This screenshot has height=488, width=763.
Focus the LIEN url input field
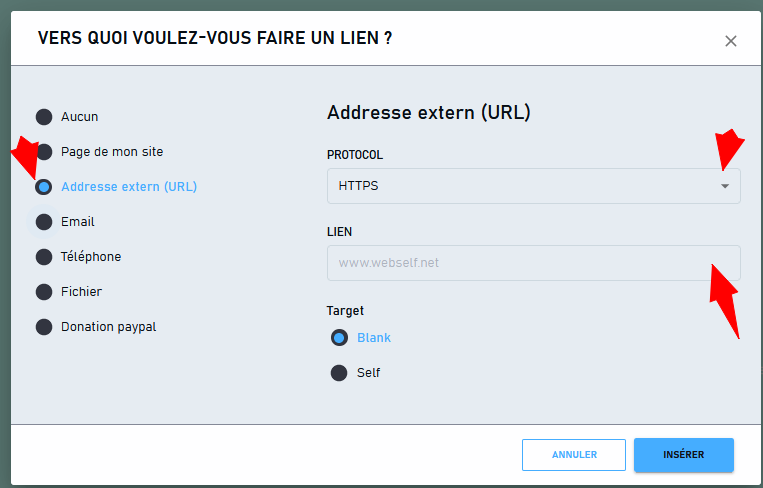coord(534,263)
